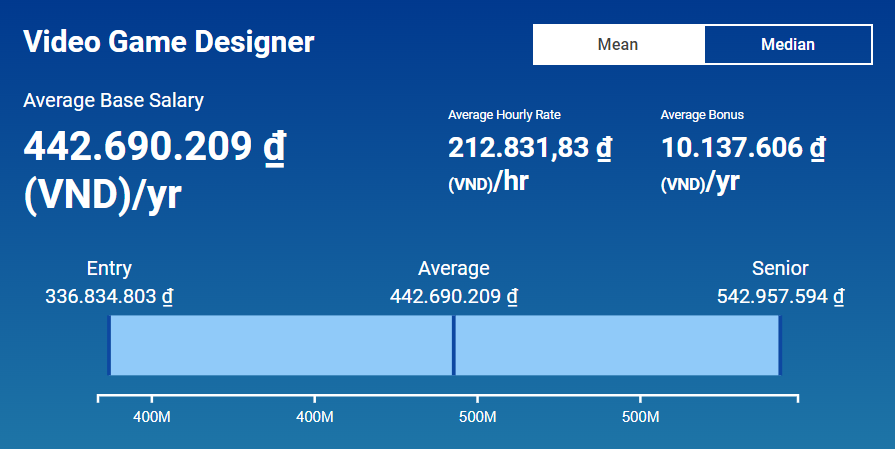Screen dimensions: 895x449
Task: Click the Average label above the bar
Action: 453,268
